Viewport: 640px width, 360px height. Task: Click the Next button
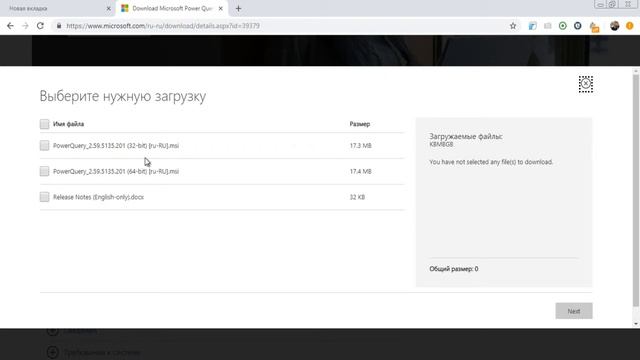point(574,311)
